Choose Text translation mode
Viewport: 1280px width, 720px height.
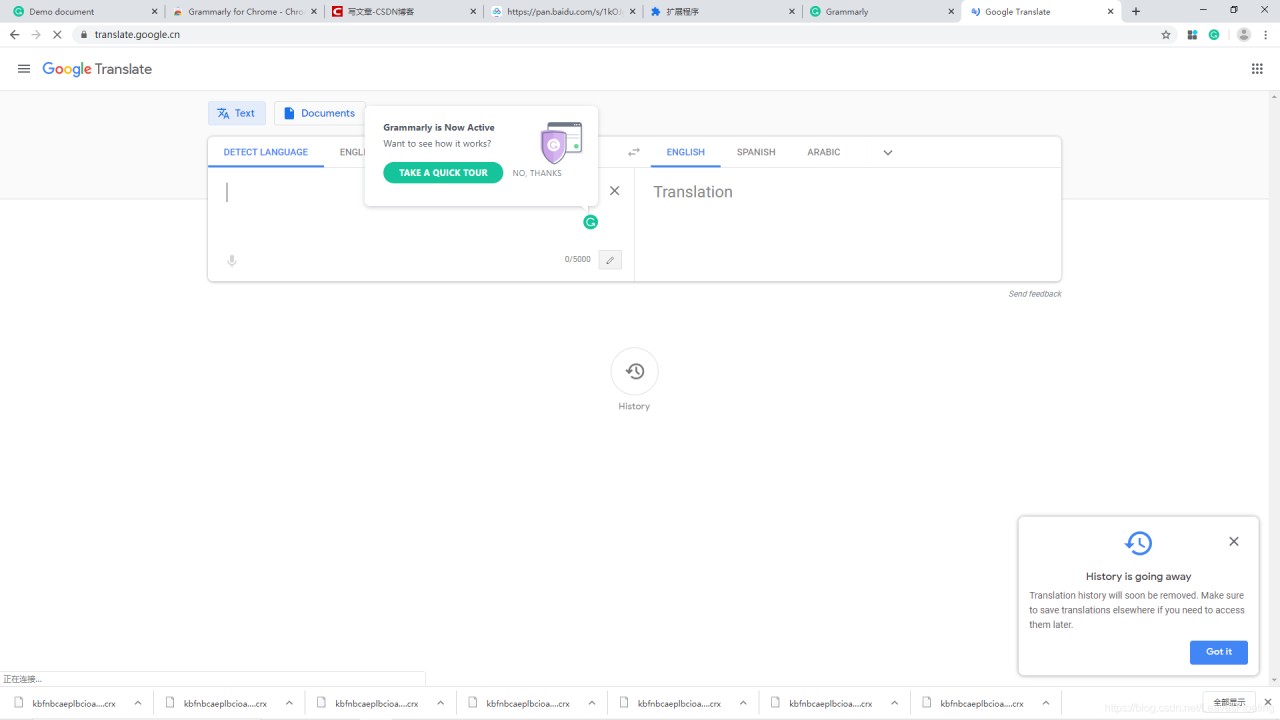[x=237, y=113]
